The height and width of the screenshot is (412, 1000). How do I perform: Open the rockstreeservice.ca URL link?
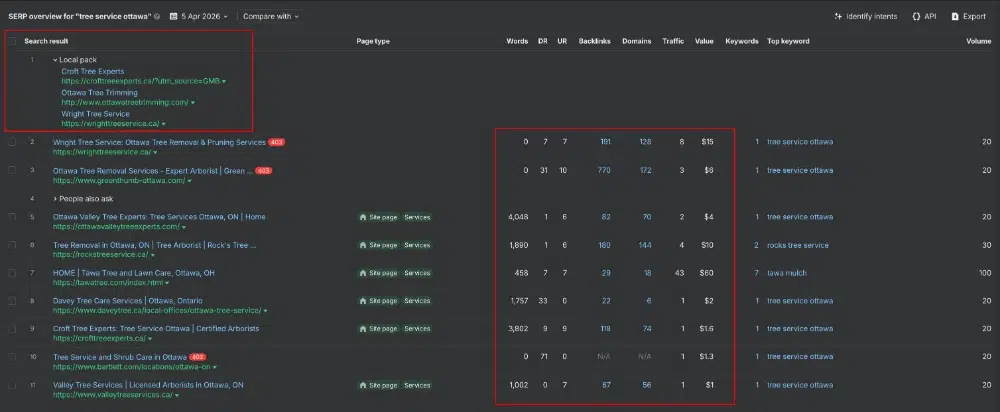pos(100,255)
